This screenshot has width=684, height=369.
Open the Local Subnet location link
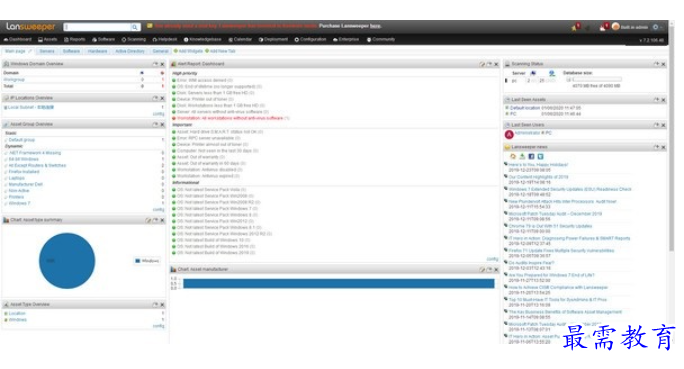31,107
